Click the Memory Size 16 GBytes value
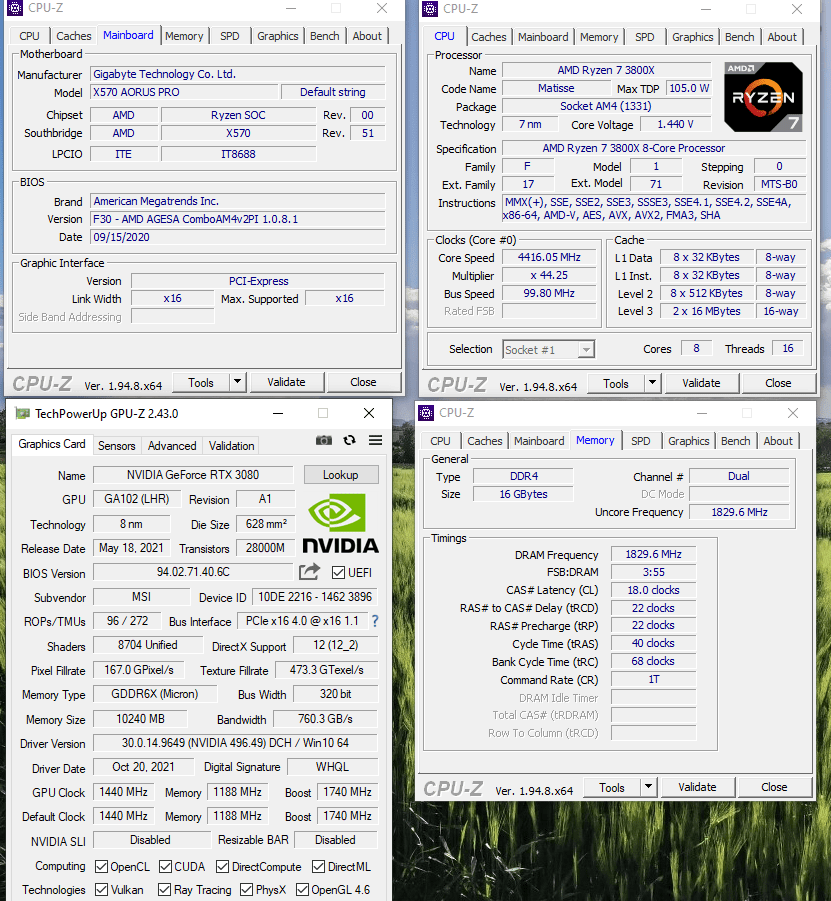Image resolution: width=831 pixels, height=901 pixels. tap(523, 494)
